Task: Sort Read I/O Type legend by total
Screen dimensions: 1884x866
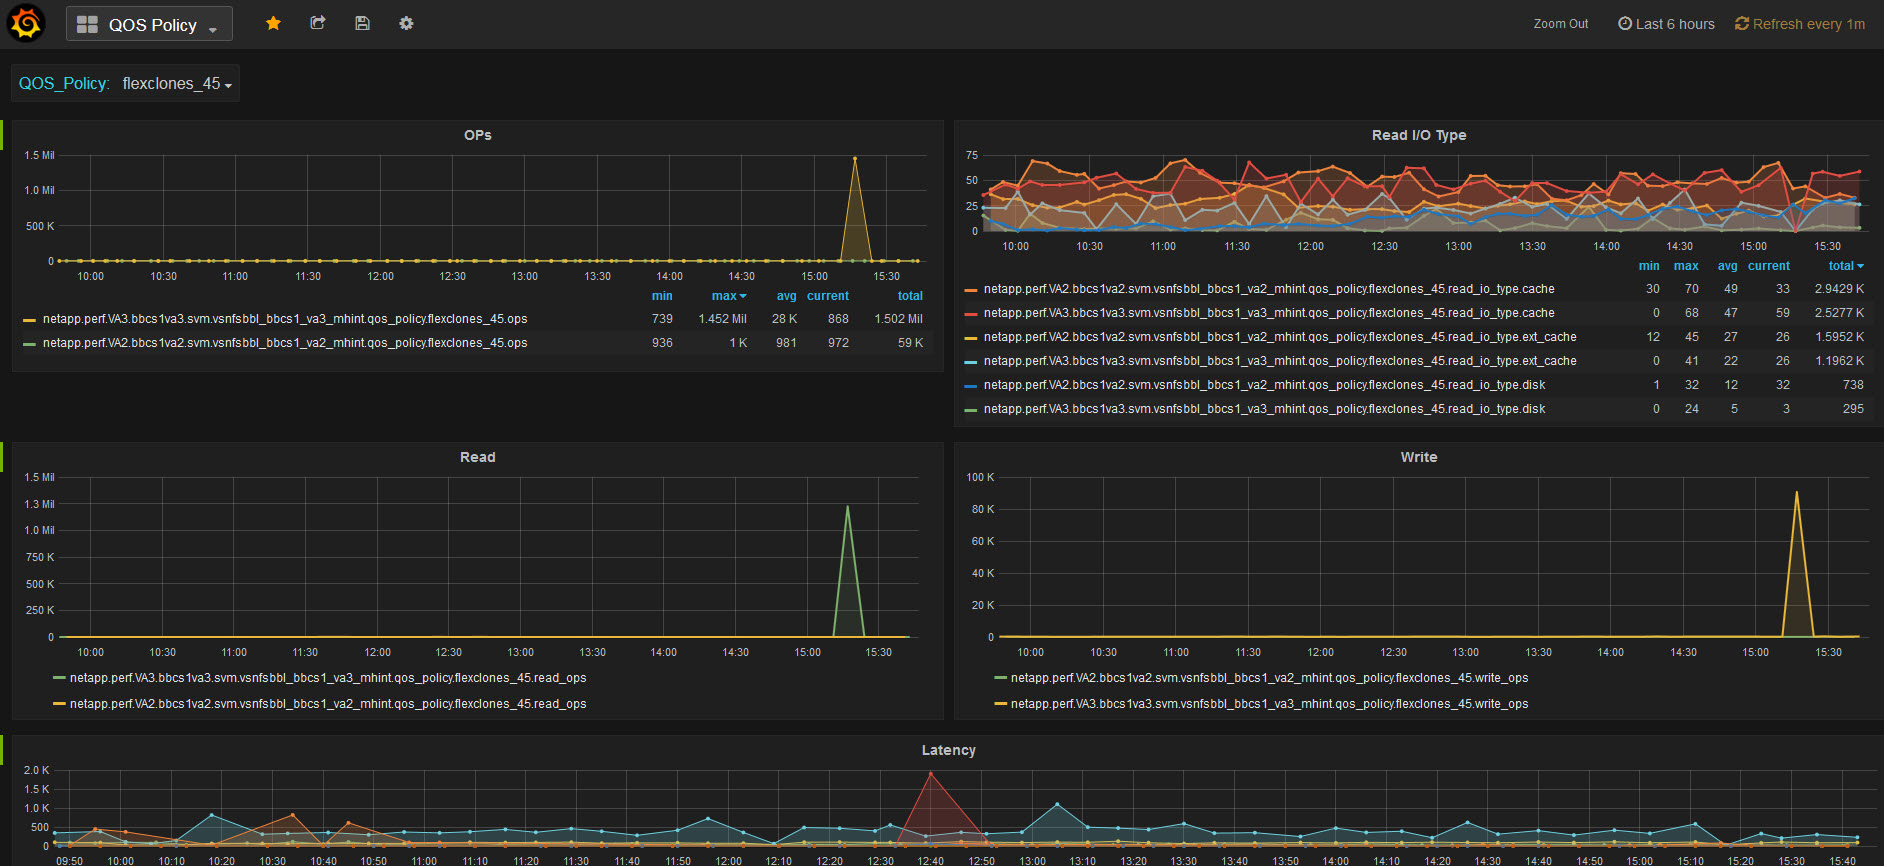Action: pyautogui.click(x=1844, y=266)
